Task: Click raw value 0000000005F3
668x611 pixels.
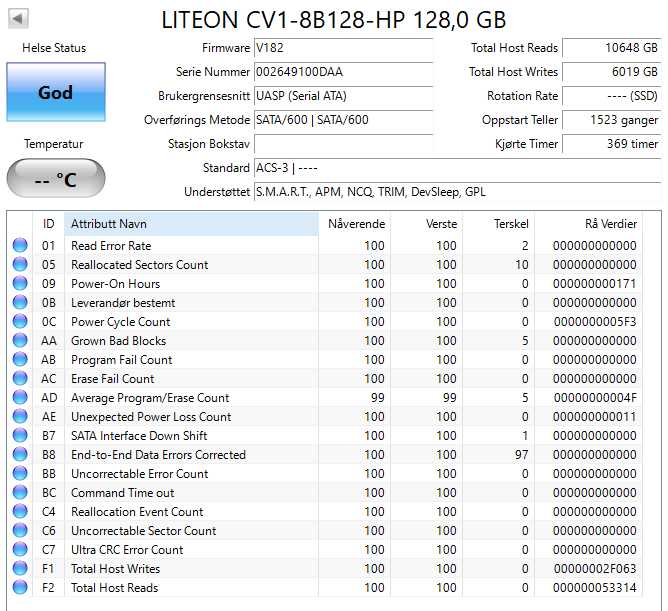Action: pyautogui.click(x=595, y=322)
